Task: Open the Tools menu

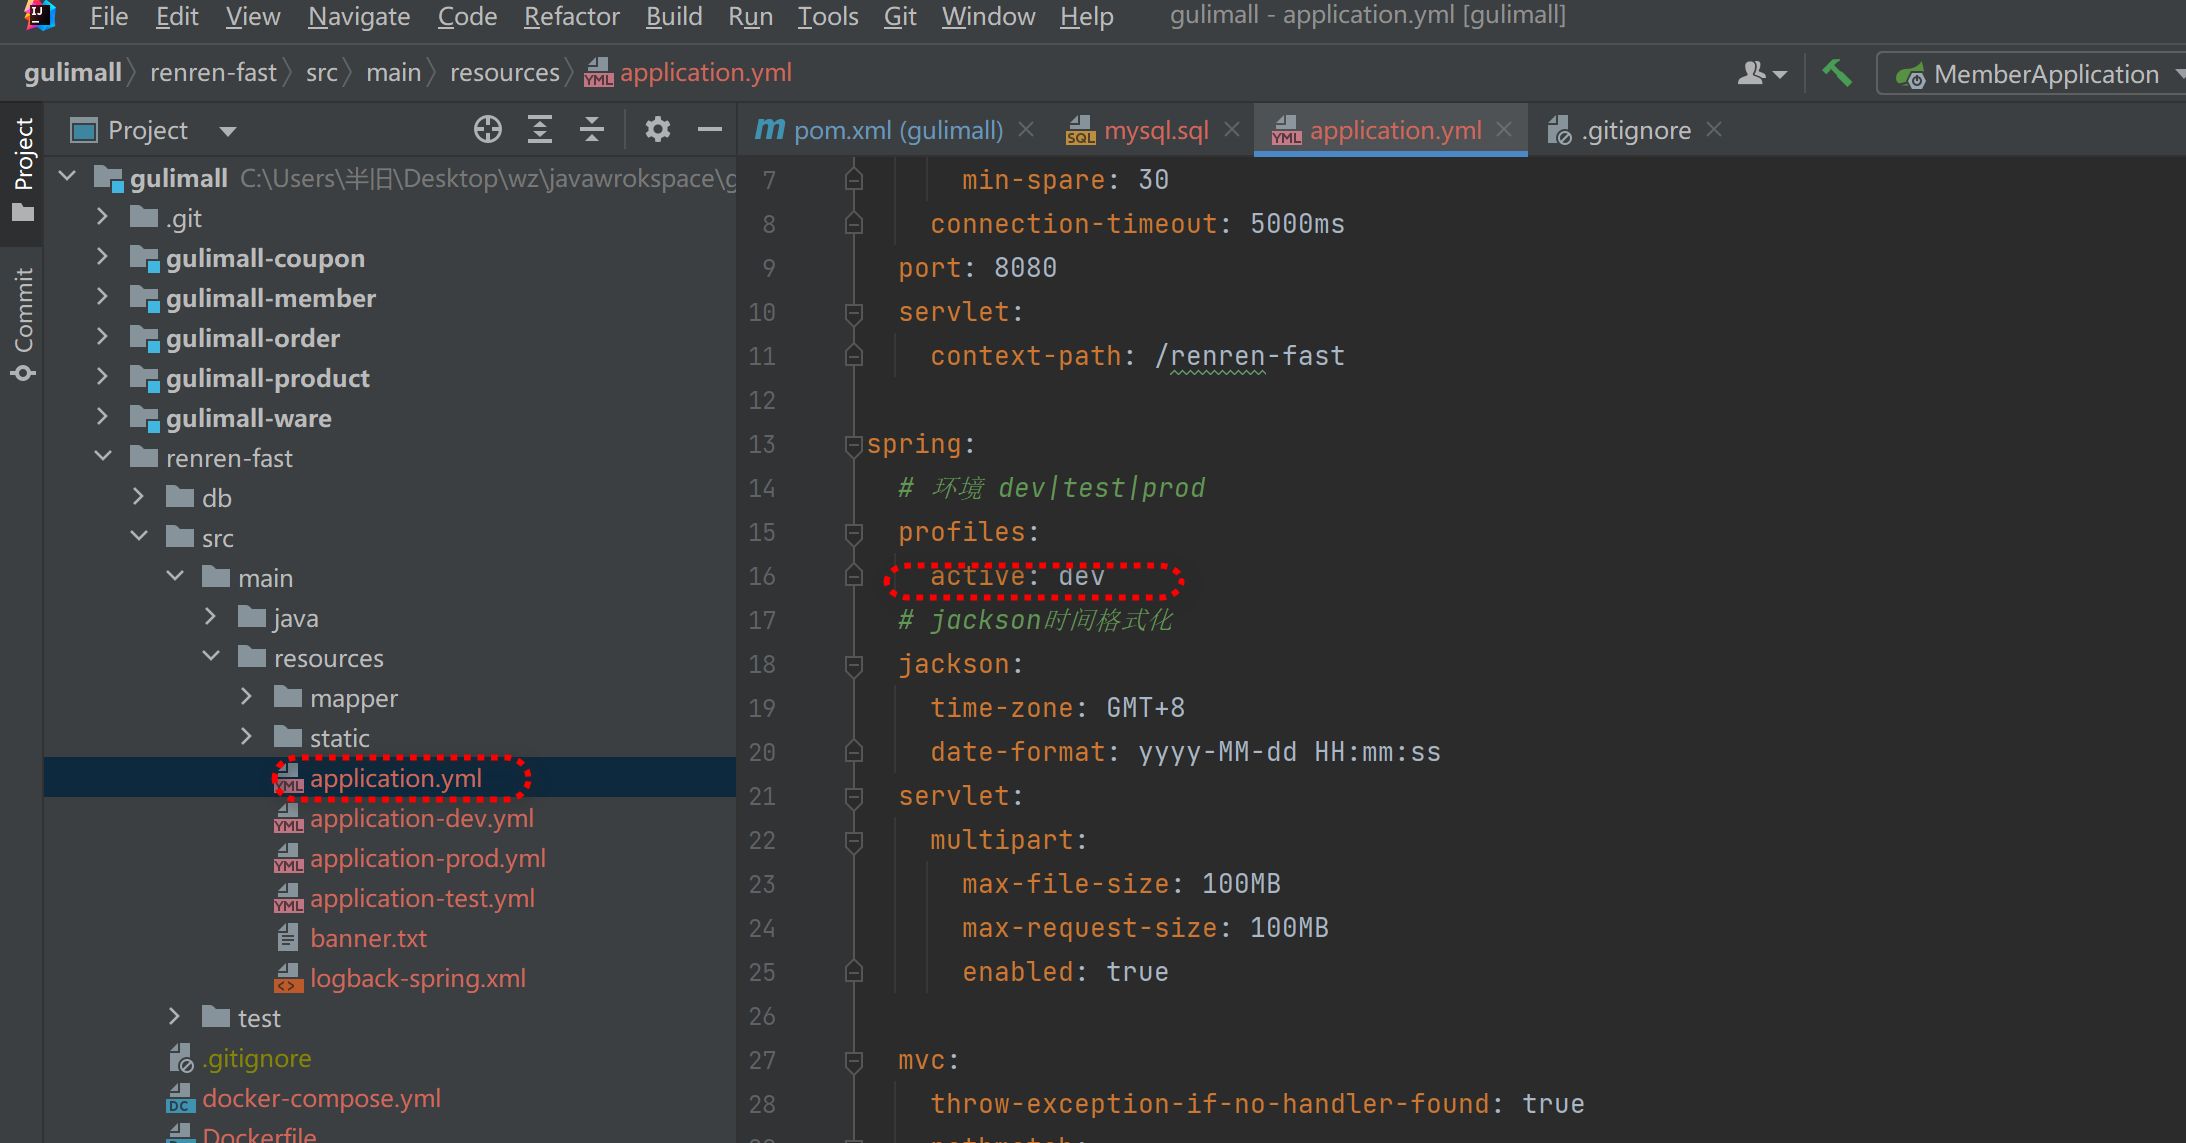Action: coord(827,16)
